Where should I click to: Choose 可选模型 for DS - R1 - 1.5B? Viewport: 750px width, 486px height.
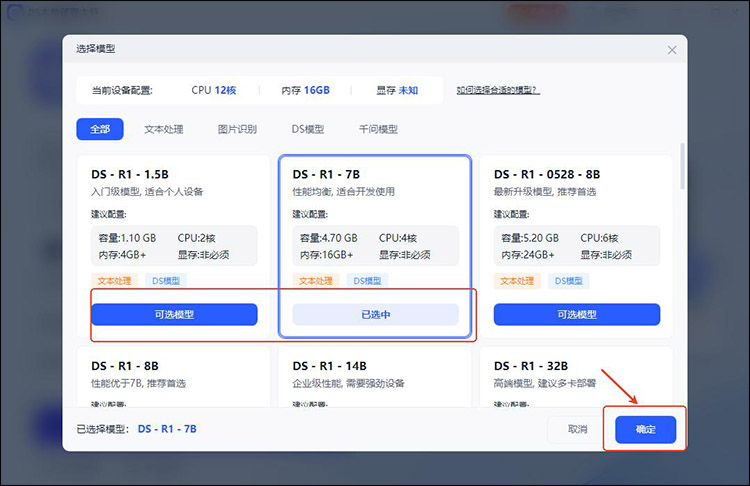tap(174, 314)
